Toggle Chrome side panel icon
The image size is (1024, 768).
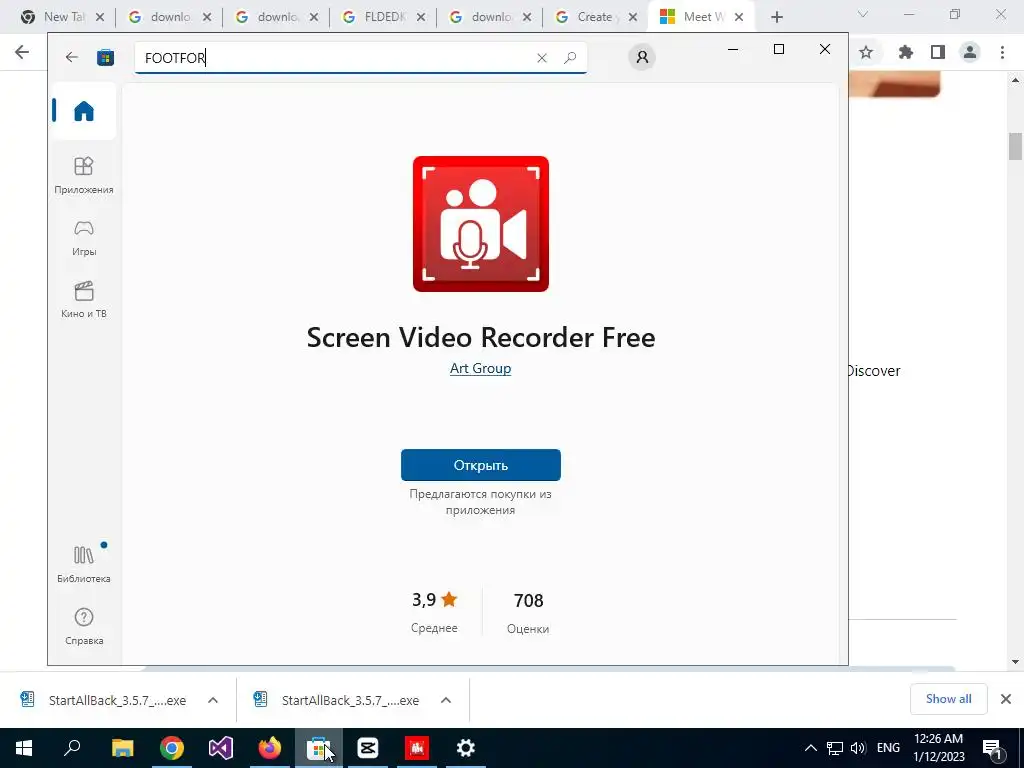click(x=938, y=52)
